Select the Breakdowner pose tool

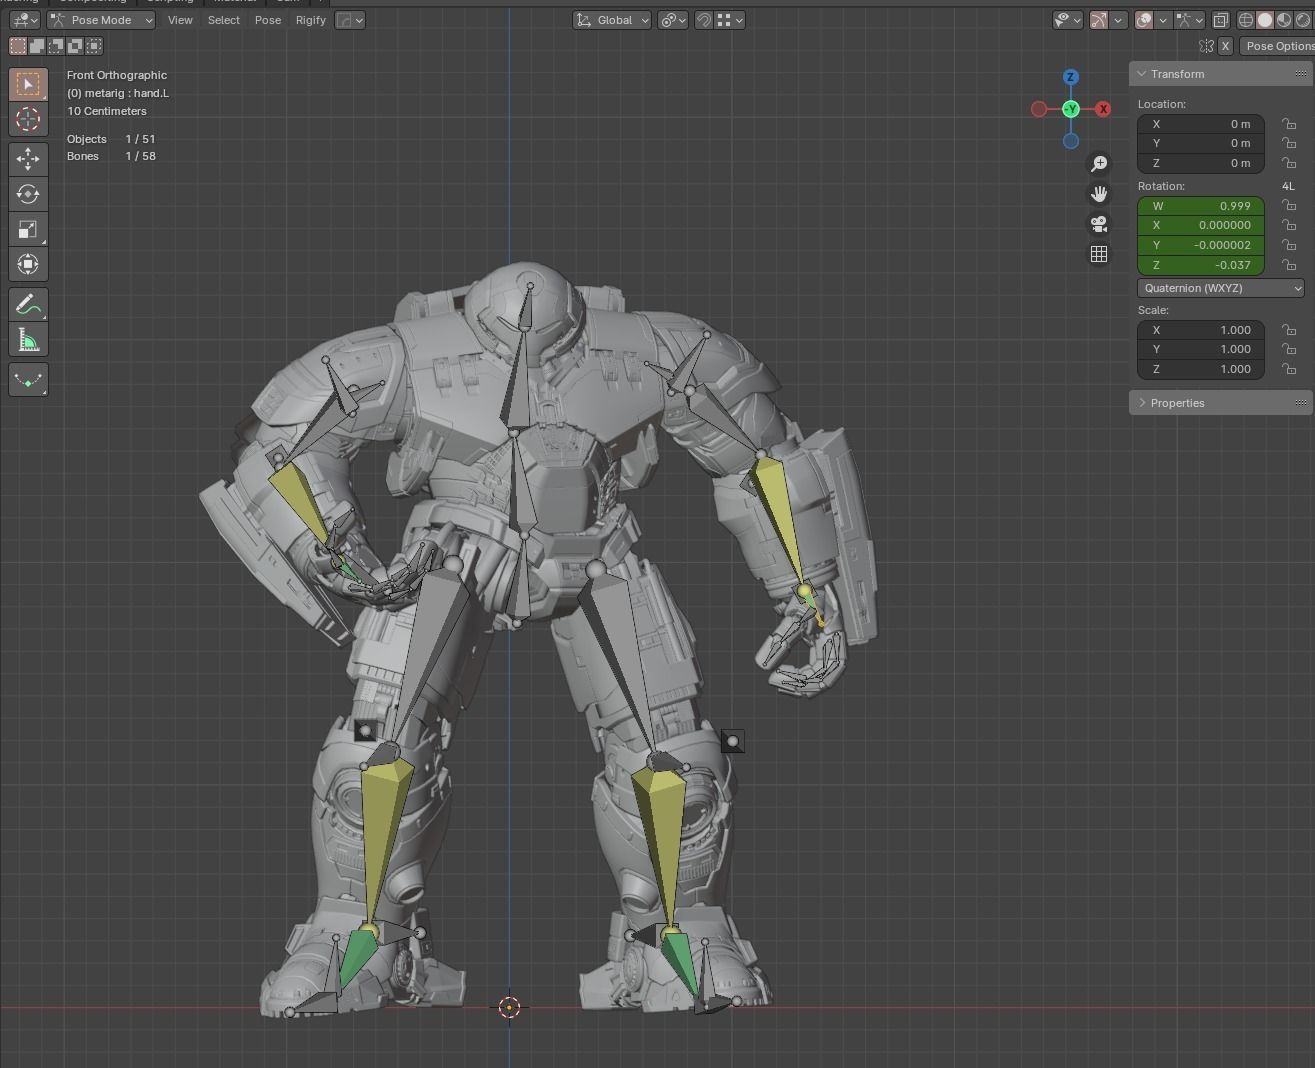28,380
